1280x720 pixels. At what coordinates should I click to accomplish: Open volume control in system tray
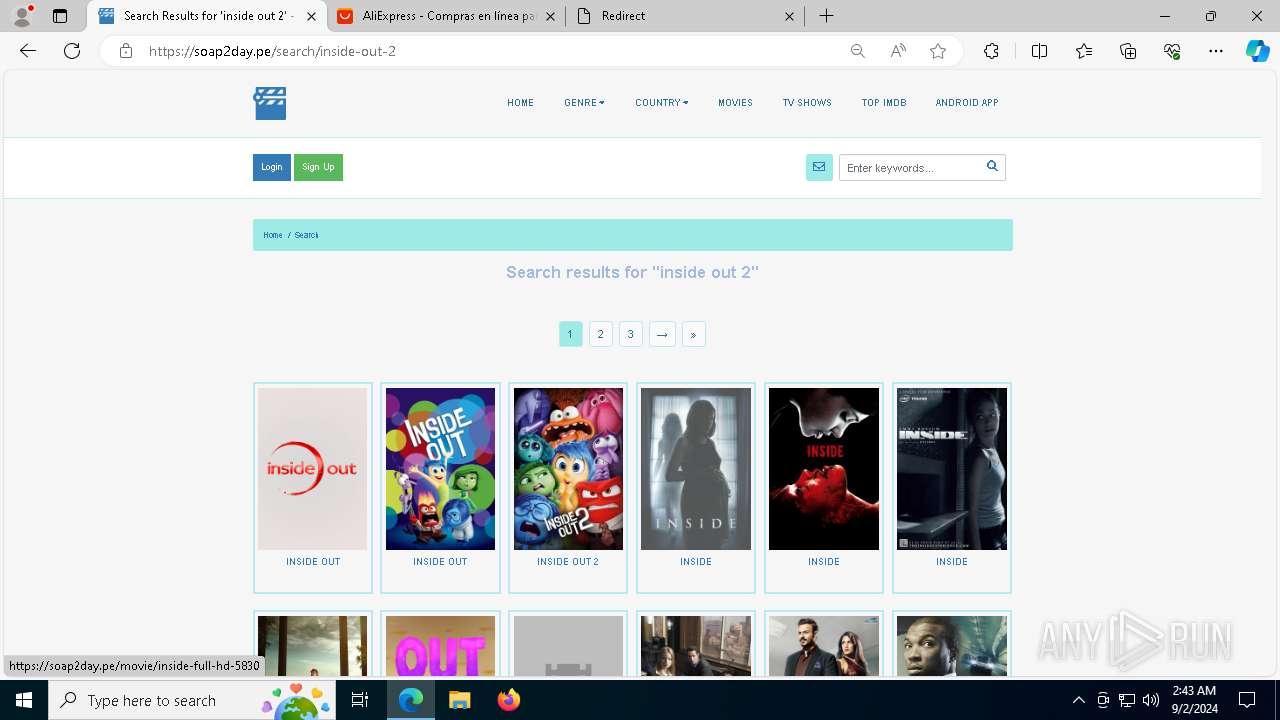click(1151, 700)
